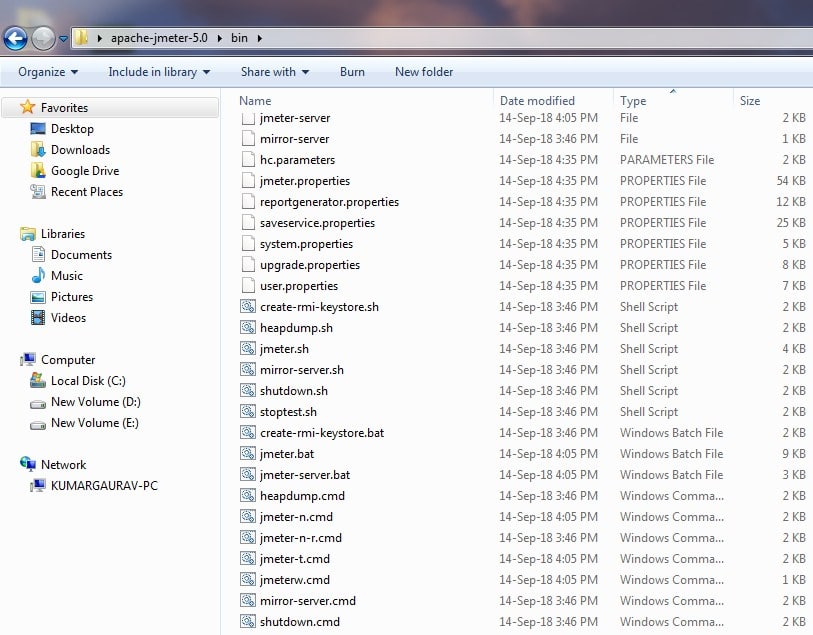813x635 pixels.
Task: Expand arrow after bin breadcrumb
Action: point(260,38)
